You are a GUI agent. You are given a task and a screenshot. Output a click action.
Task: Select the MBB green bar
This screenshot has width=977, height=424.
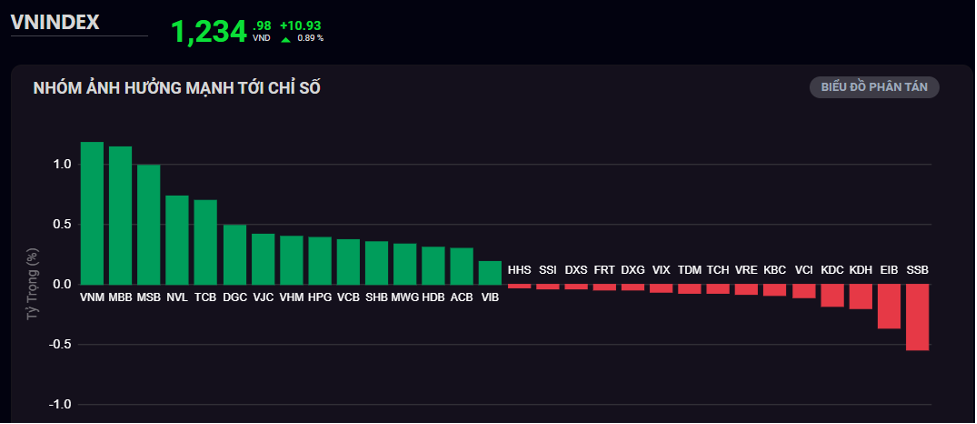[120, 215]
